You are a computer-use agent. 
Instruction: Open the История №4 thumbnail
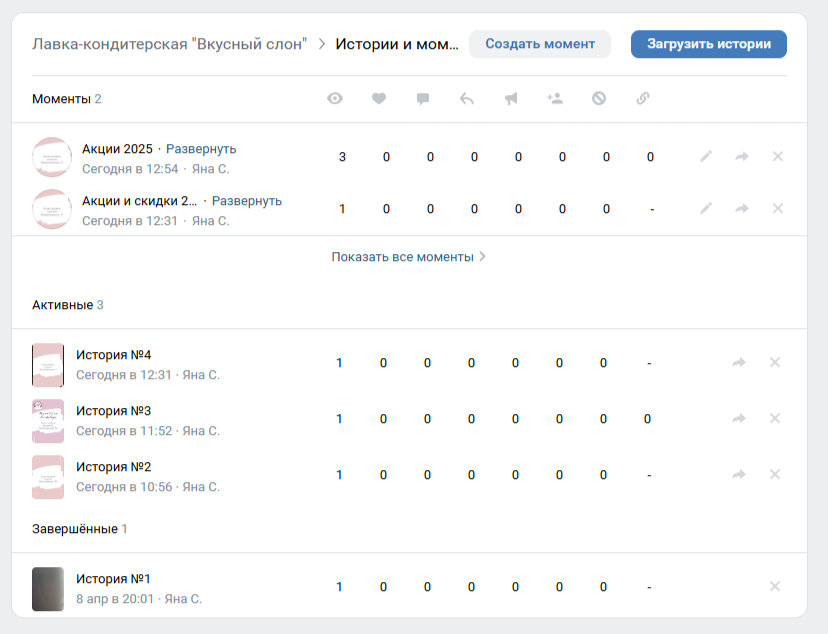(48, 365)
